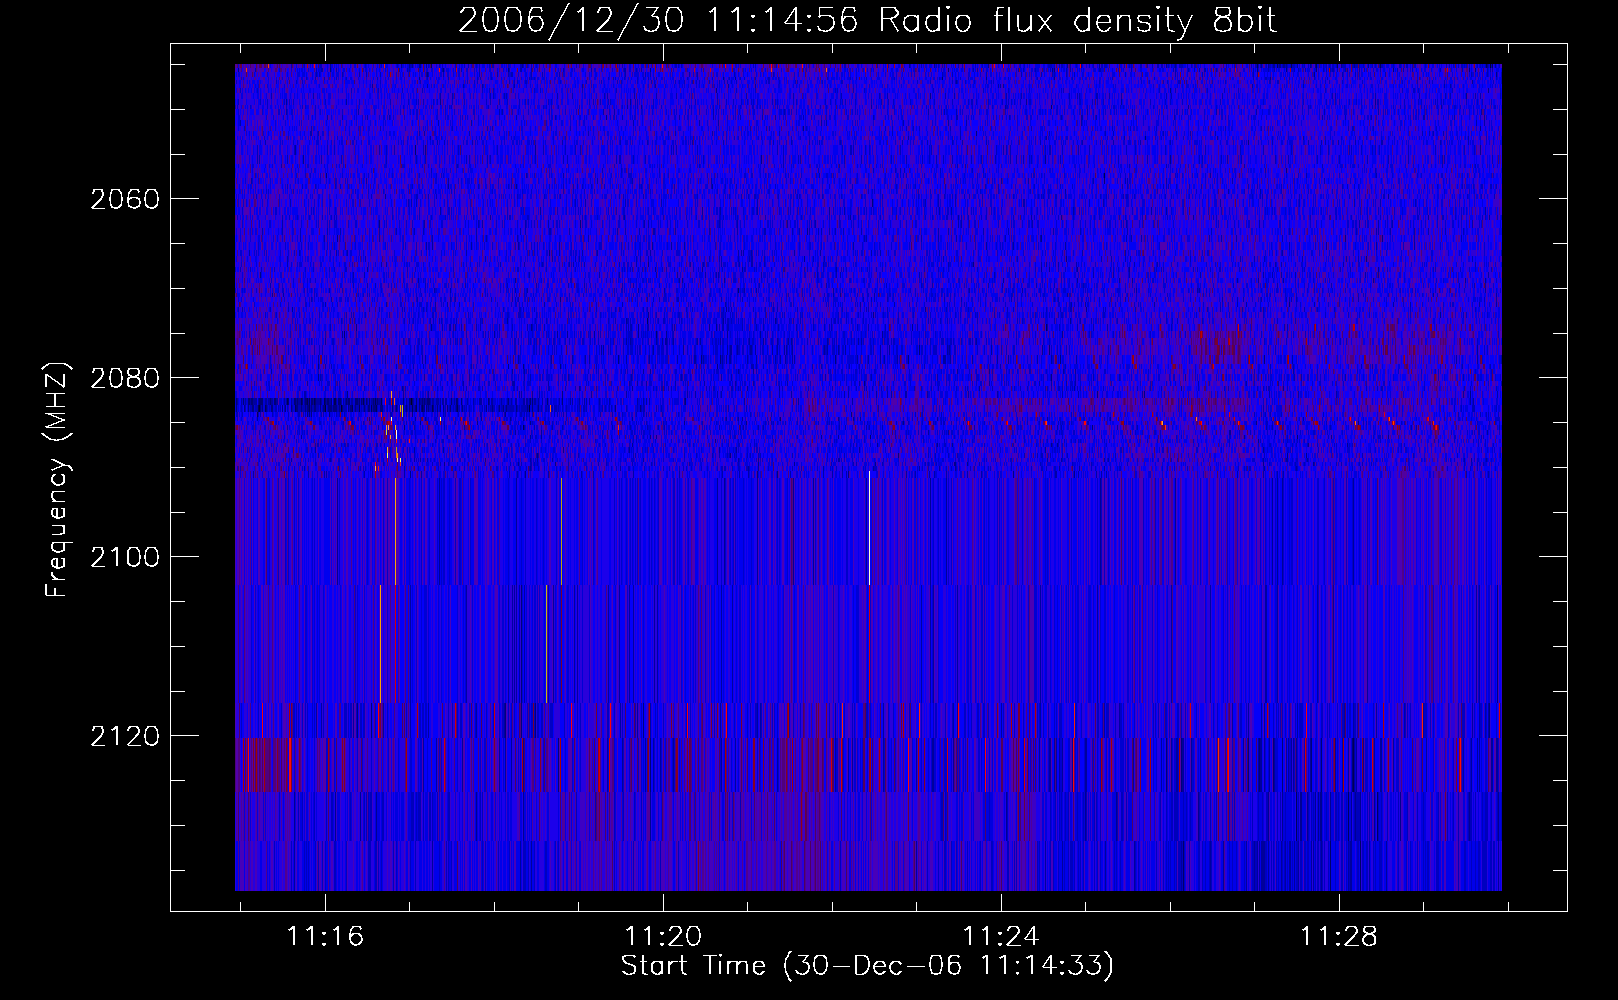Click the plot title showing 2006/12/30 11:14:56

868,20
